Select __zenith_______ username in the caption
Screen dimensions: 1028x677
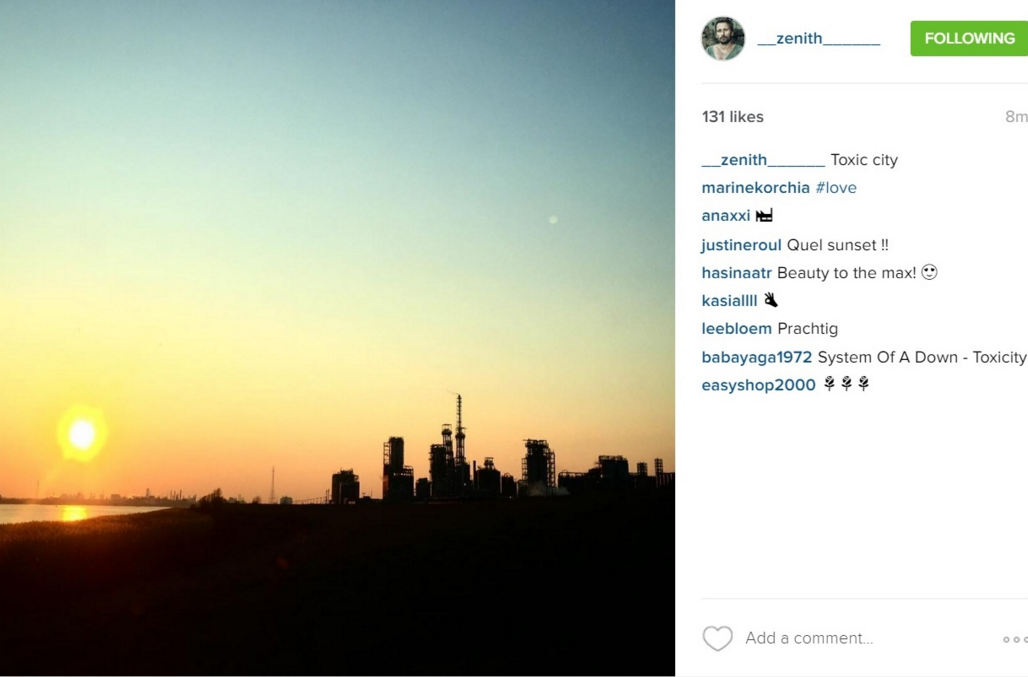pos(763,160)
